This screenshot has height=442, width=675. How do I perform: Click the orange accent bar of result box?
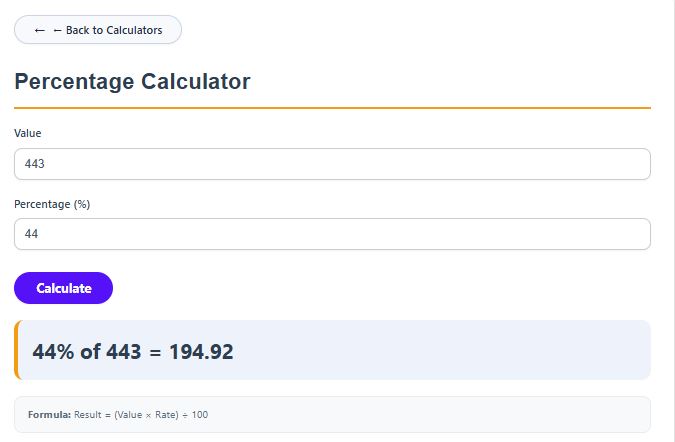(16, 350)
